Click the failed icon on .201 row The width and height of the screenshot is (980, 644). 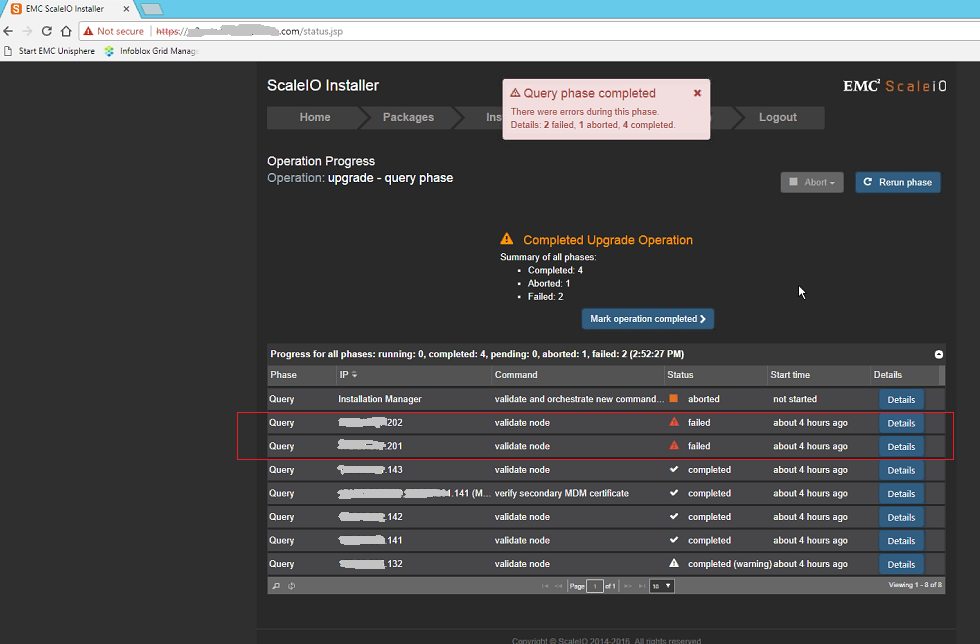[x=674, y=445]
